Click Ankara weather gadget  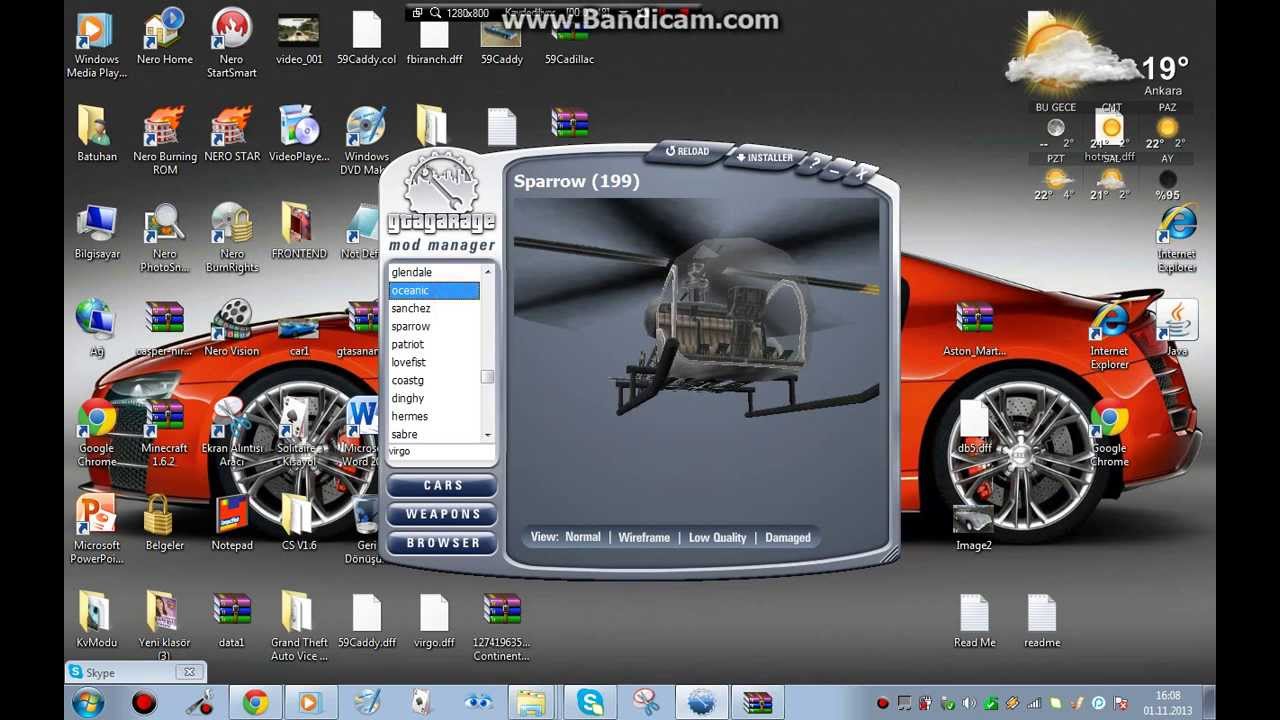pos(1110,105)
